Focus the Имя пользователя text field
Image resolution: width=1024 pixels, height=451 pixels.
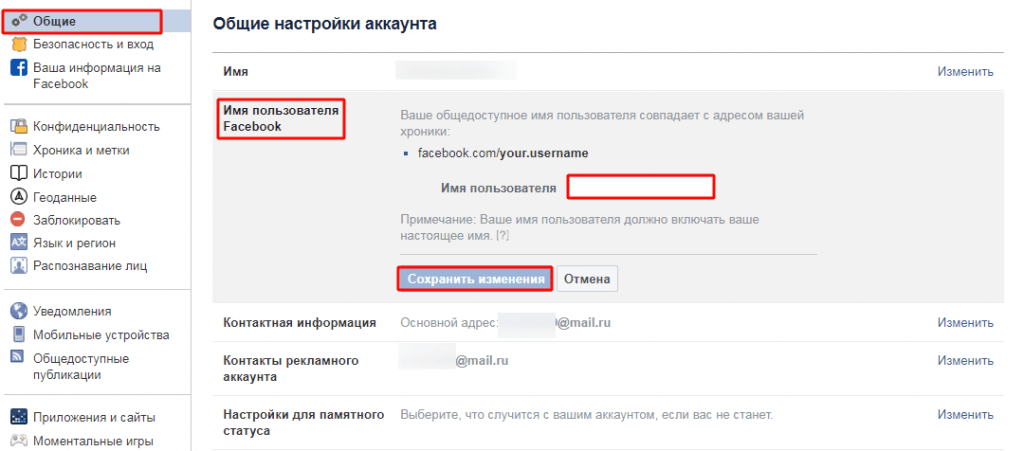[641, 187]
